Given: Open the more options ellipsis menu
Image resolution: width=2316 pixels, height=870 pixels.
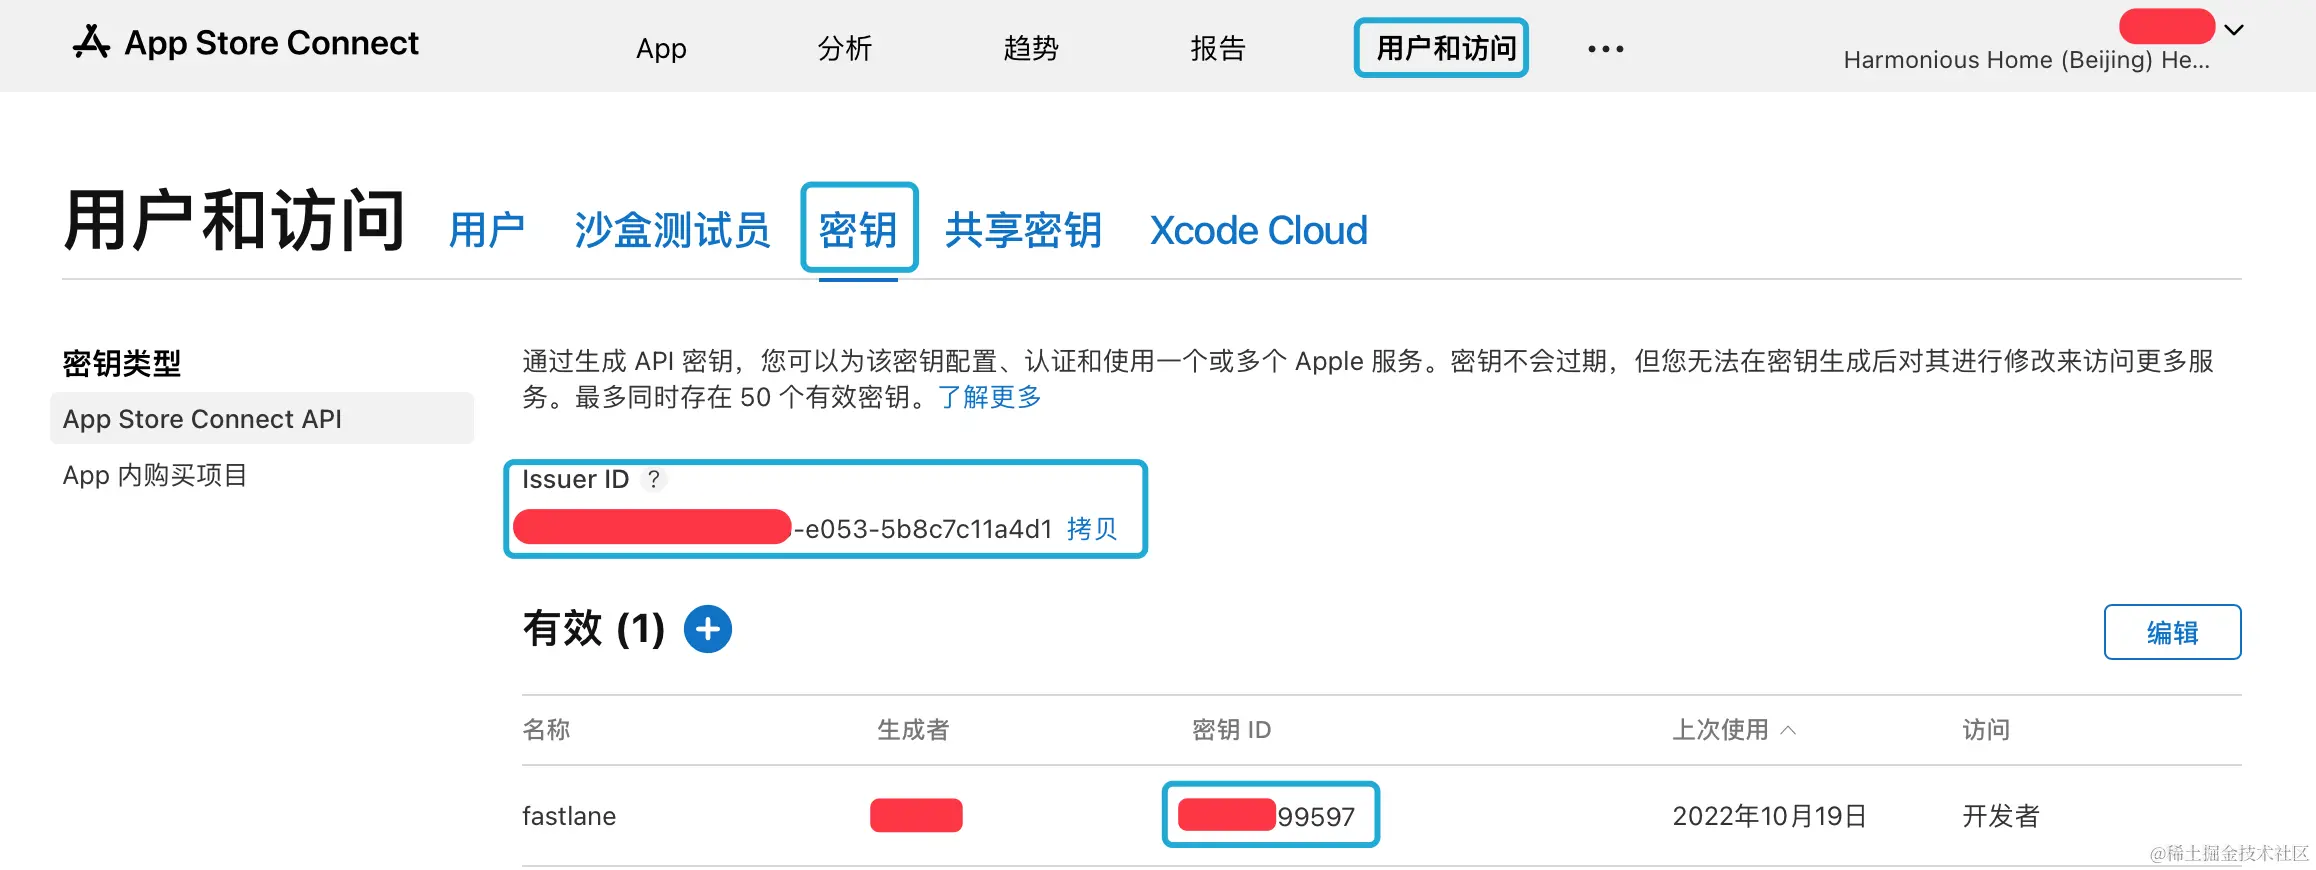Looking at the screenshot, I should (1605, 48).
